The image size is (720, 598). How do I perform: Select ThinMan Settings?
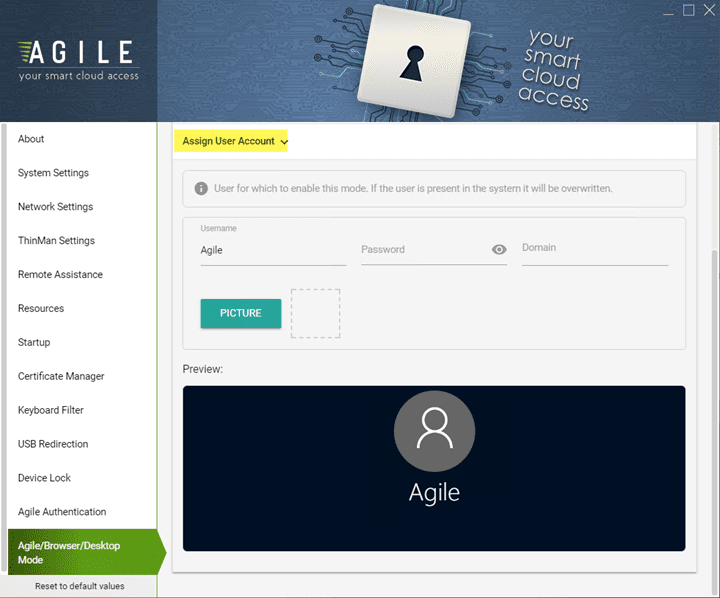coord(56,241)
